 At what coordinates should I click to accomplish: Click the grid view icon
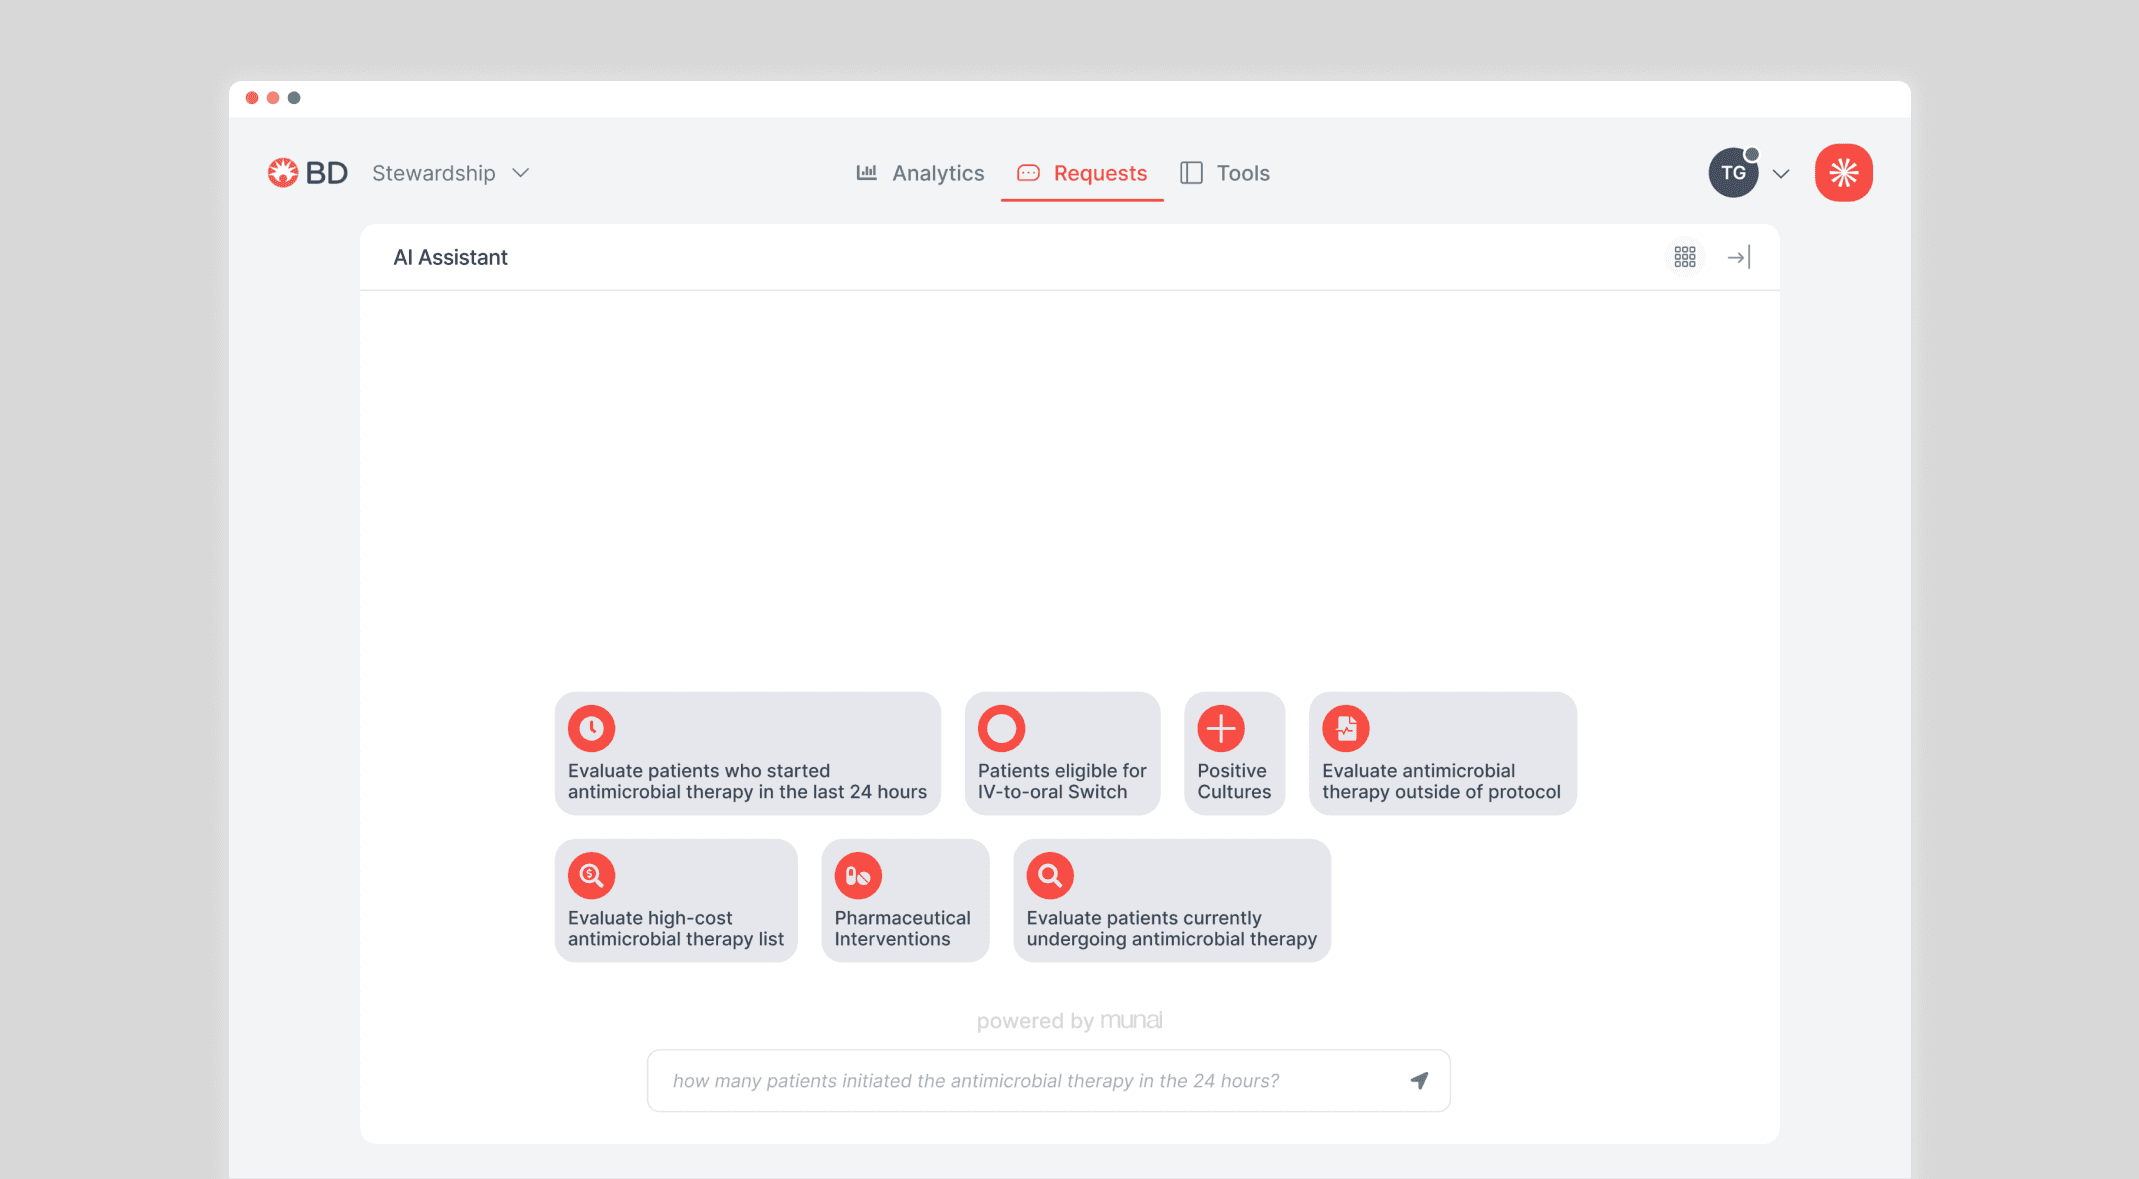tap(1685, 258)
